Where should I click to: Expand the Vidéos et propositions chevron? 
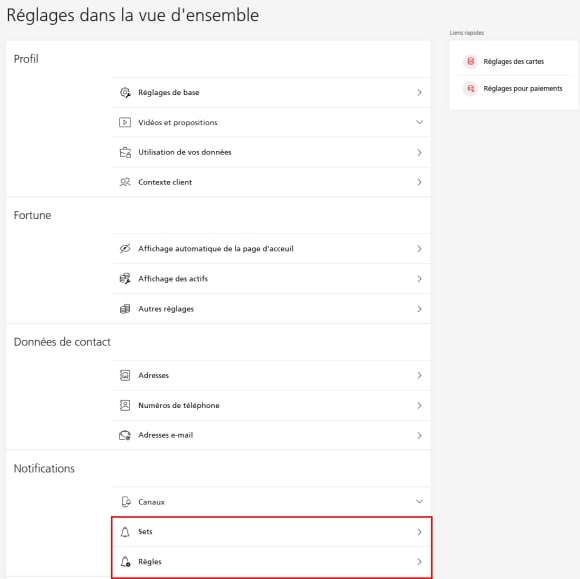[x=419, y=122]
